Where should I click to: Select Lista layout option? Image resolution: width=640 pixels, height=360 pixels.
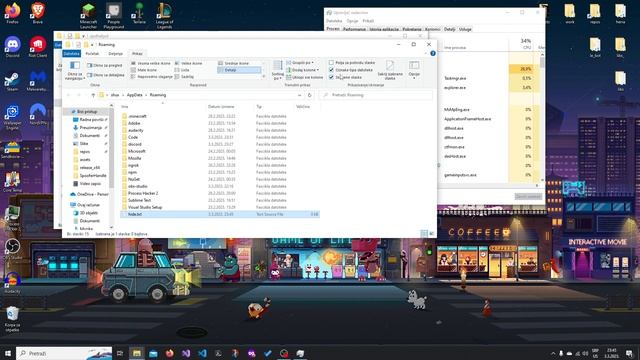click(182, 70)
